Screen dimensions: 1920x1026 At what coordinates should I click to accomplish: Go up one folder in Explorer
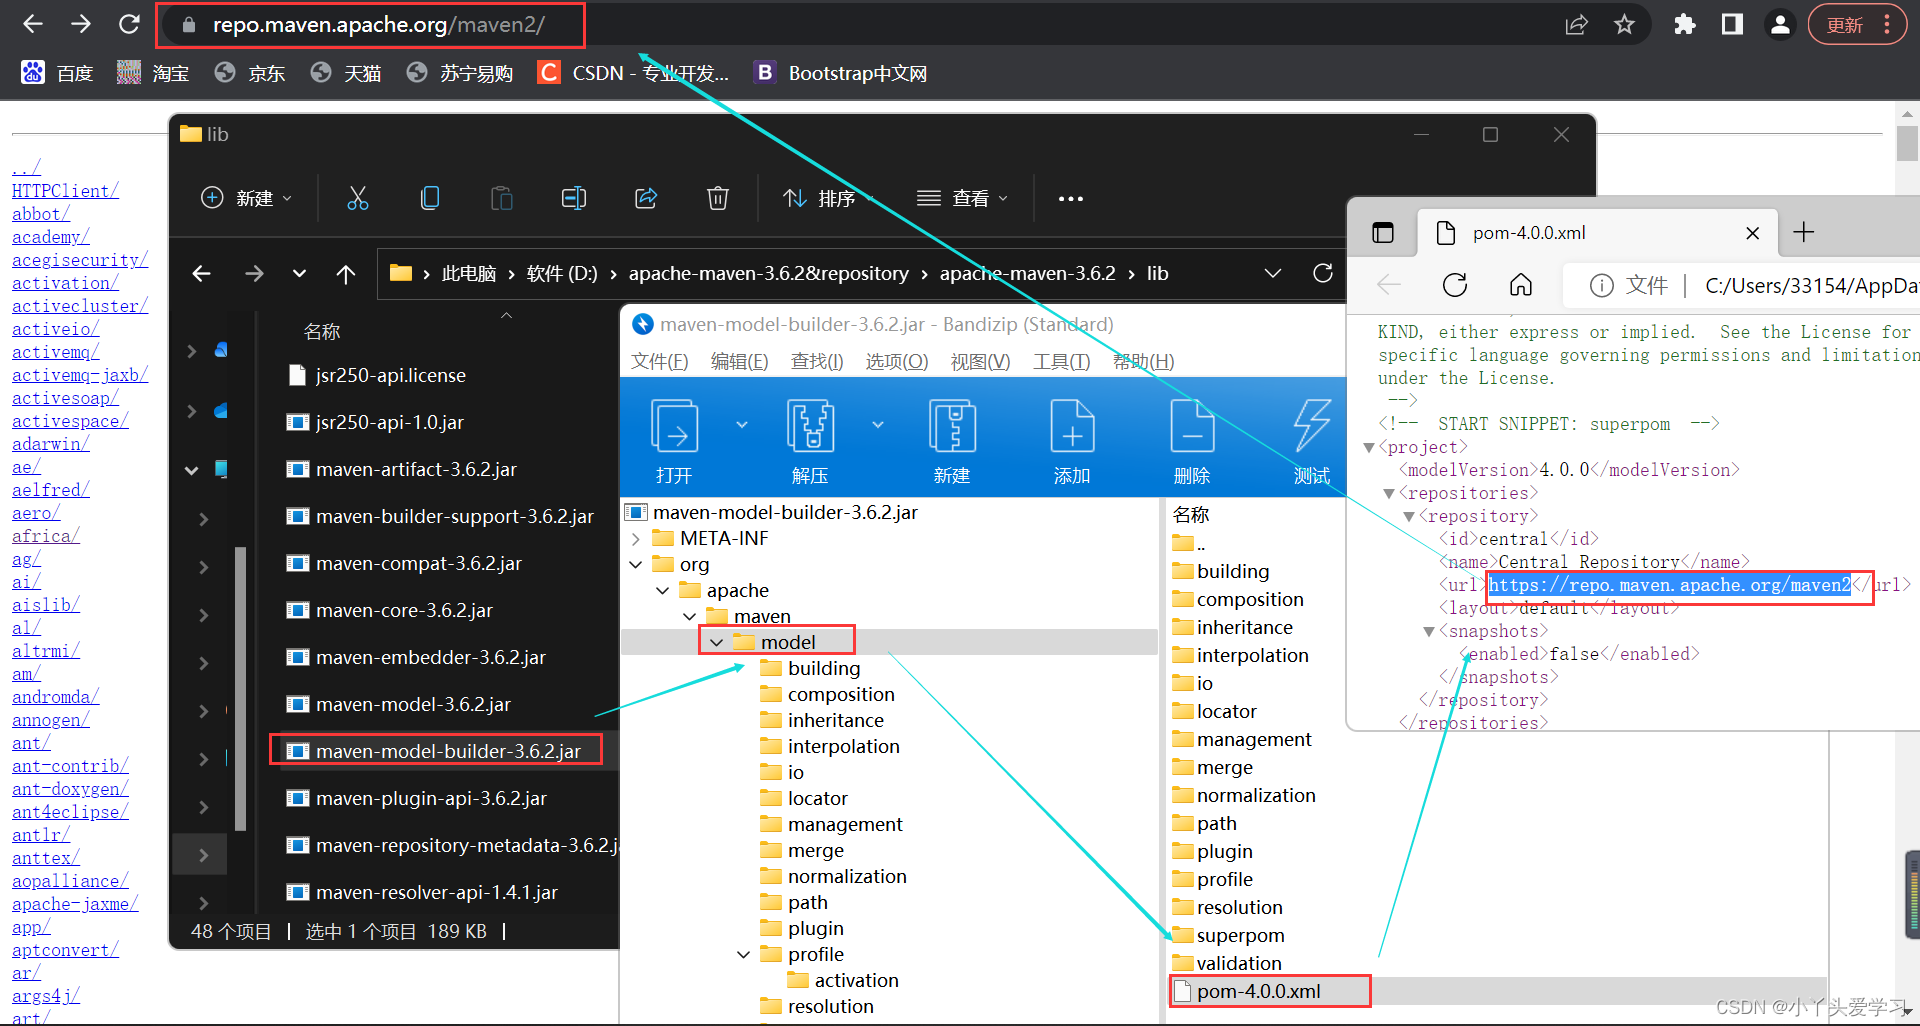pyautogui.click(x=346, y=273)
